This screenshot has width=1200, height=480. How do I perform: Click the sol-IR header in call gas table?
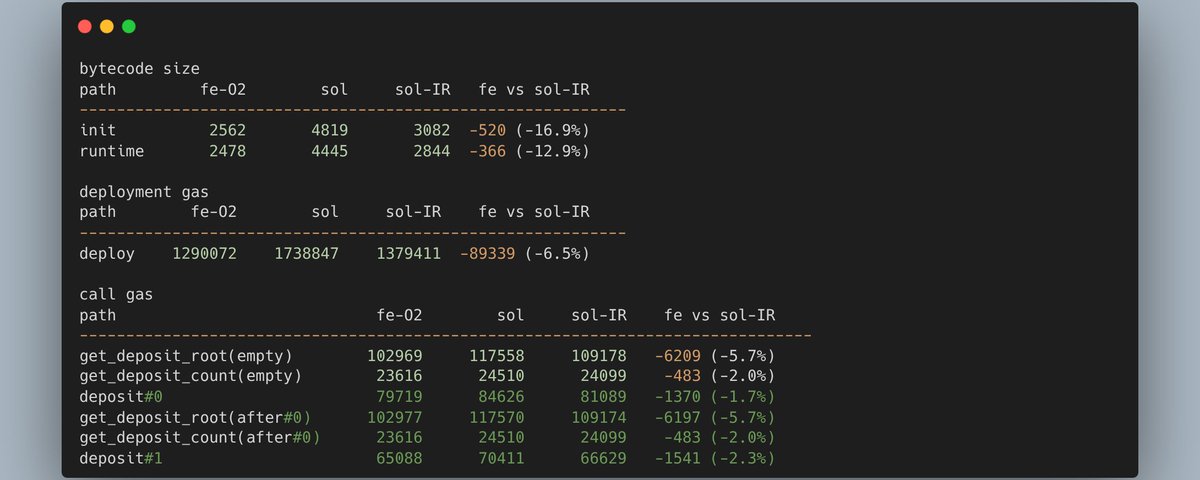click(x=599, y=315)
